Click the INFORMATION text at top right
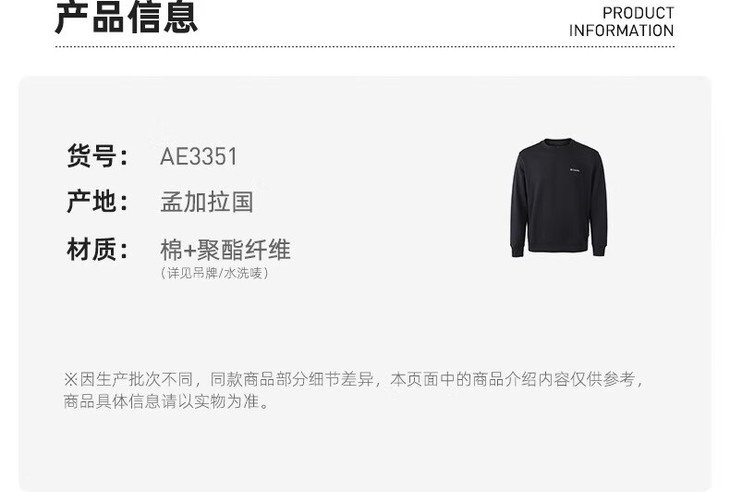The width and height of the screenshot is (730, 492). (622, 31)
